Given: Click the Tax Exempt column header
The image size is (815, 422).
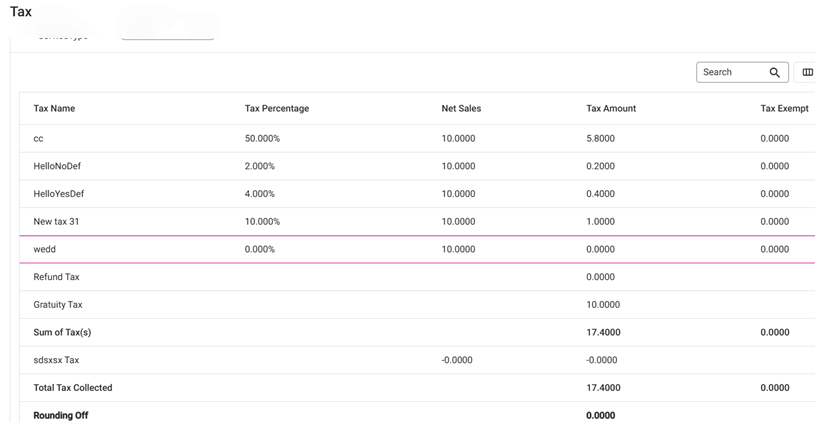Looking at the screenshot, I should point(784,109).
